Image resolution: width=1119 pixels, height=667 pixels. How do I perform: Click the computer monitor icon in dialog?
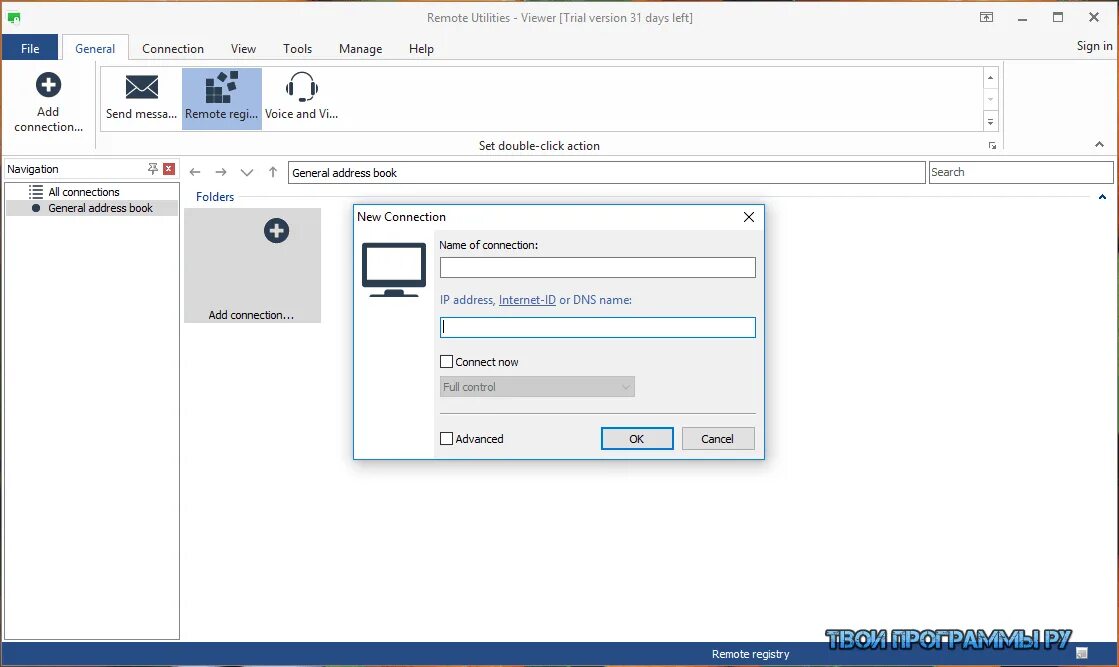click(x=393, y=269)
